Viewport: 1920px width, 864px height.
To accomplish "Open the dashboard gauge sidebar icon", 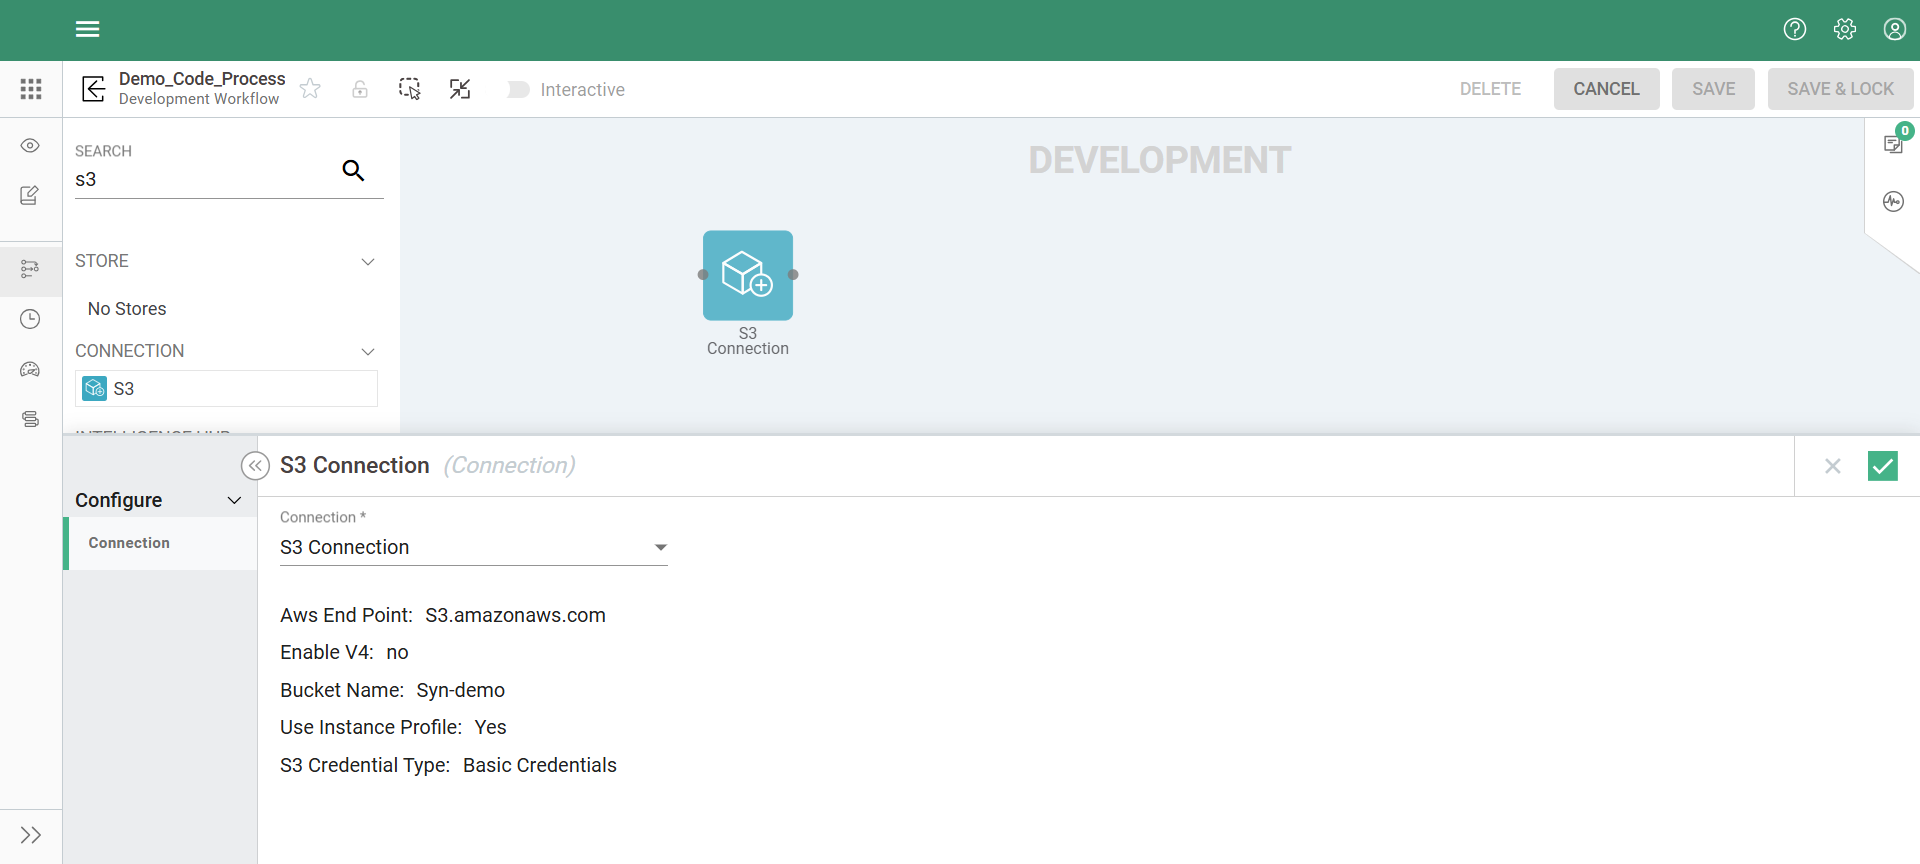I will (x=30, y=369).
